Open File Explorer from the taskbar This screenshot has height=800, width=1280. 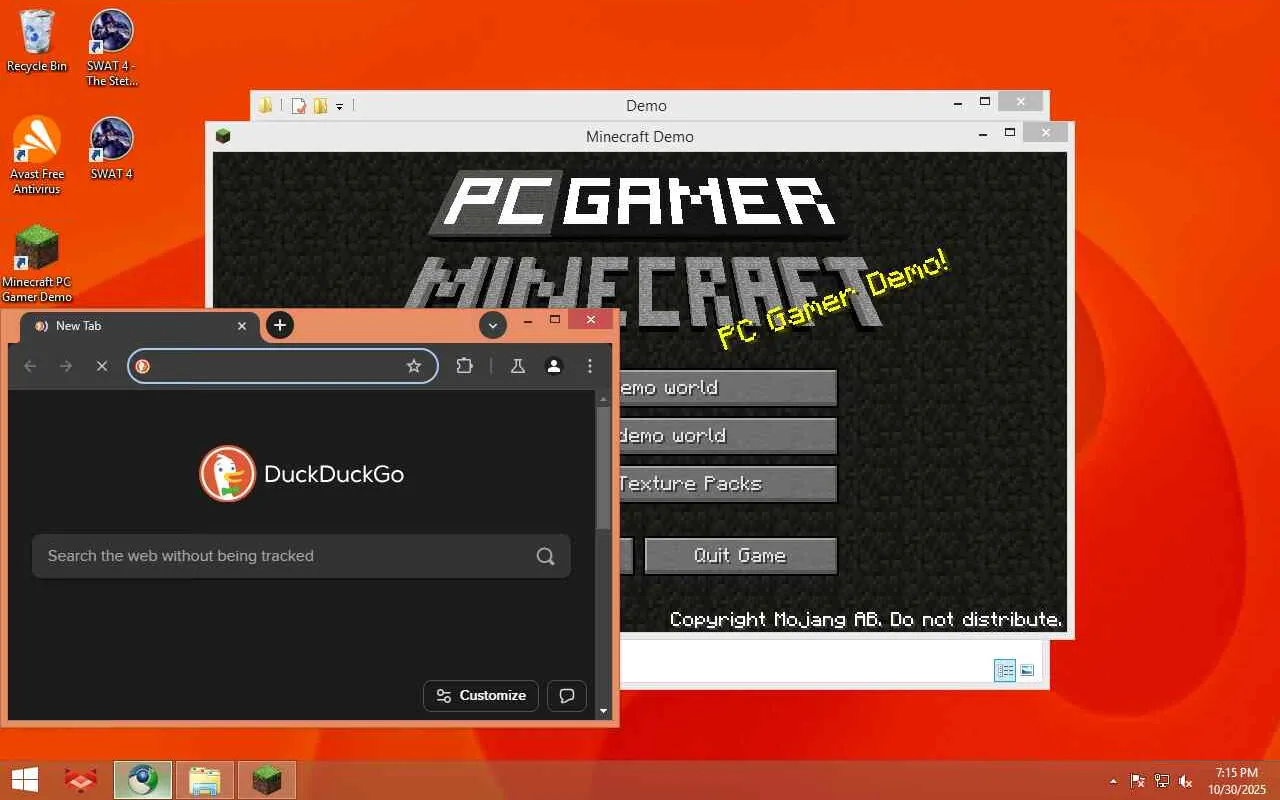[205, 780]
